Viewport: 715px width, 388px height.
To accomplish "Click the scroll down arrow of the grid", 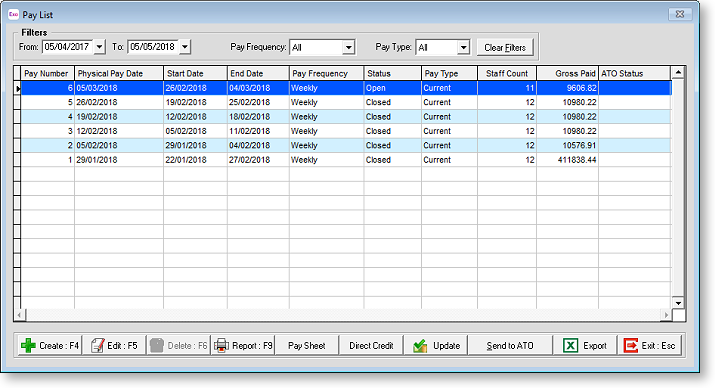I will pyautogui.click(x=678, y=303).
